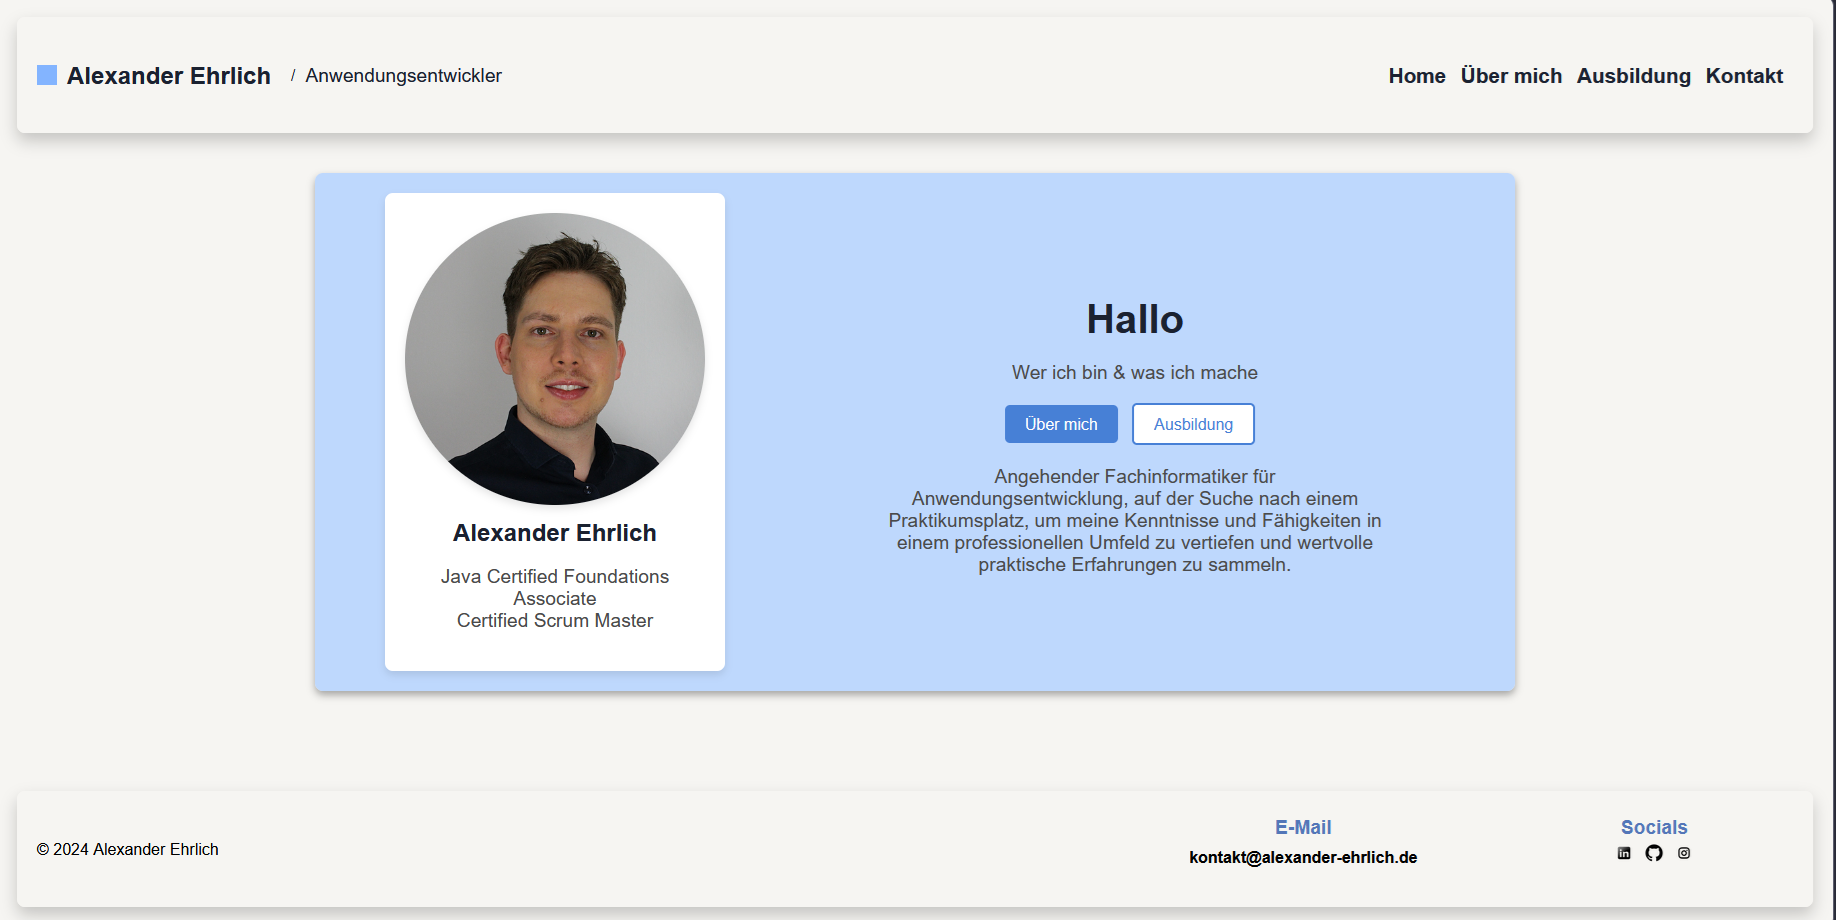The image size is (1836, 920).
Task: Click the kontakt@alexander-ehrlich.de email link
Action: point(1303,857)
